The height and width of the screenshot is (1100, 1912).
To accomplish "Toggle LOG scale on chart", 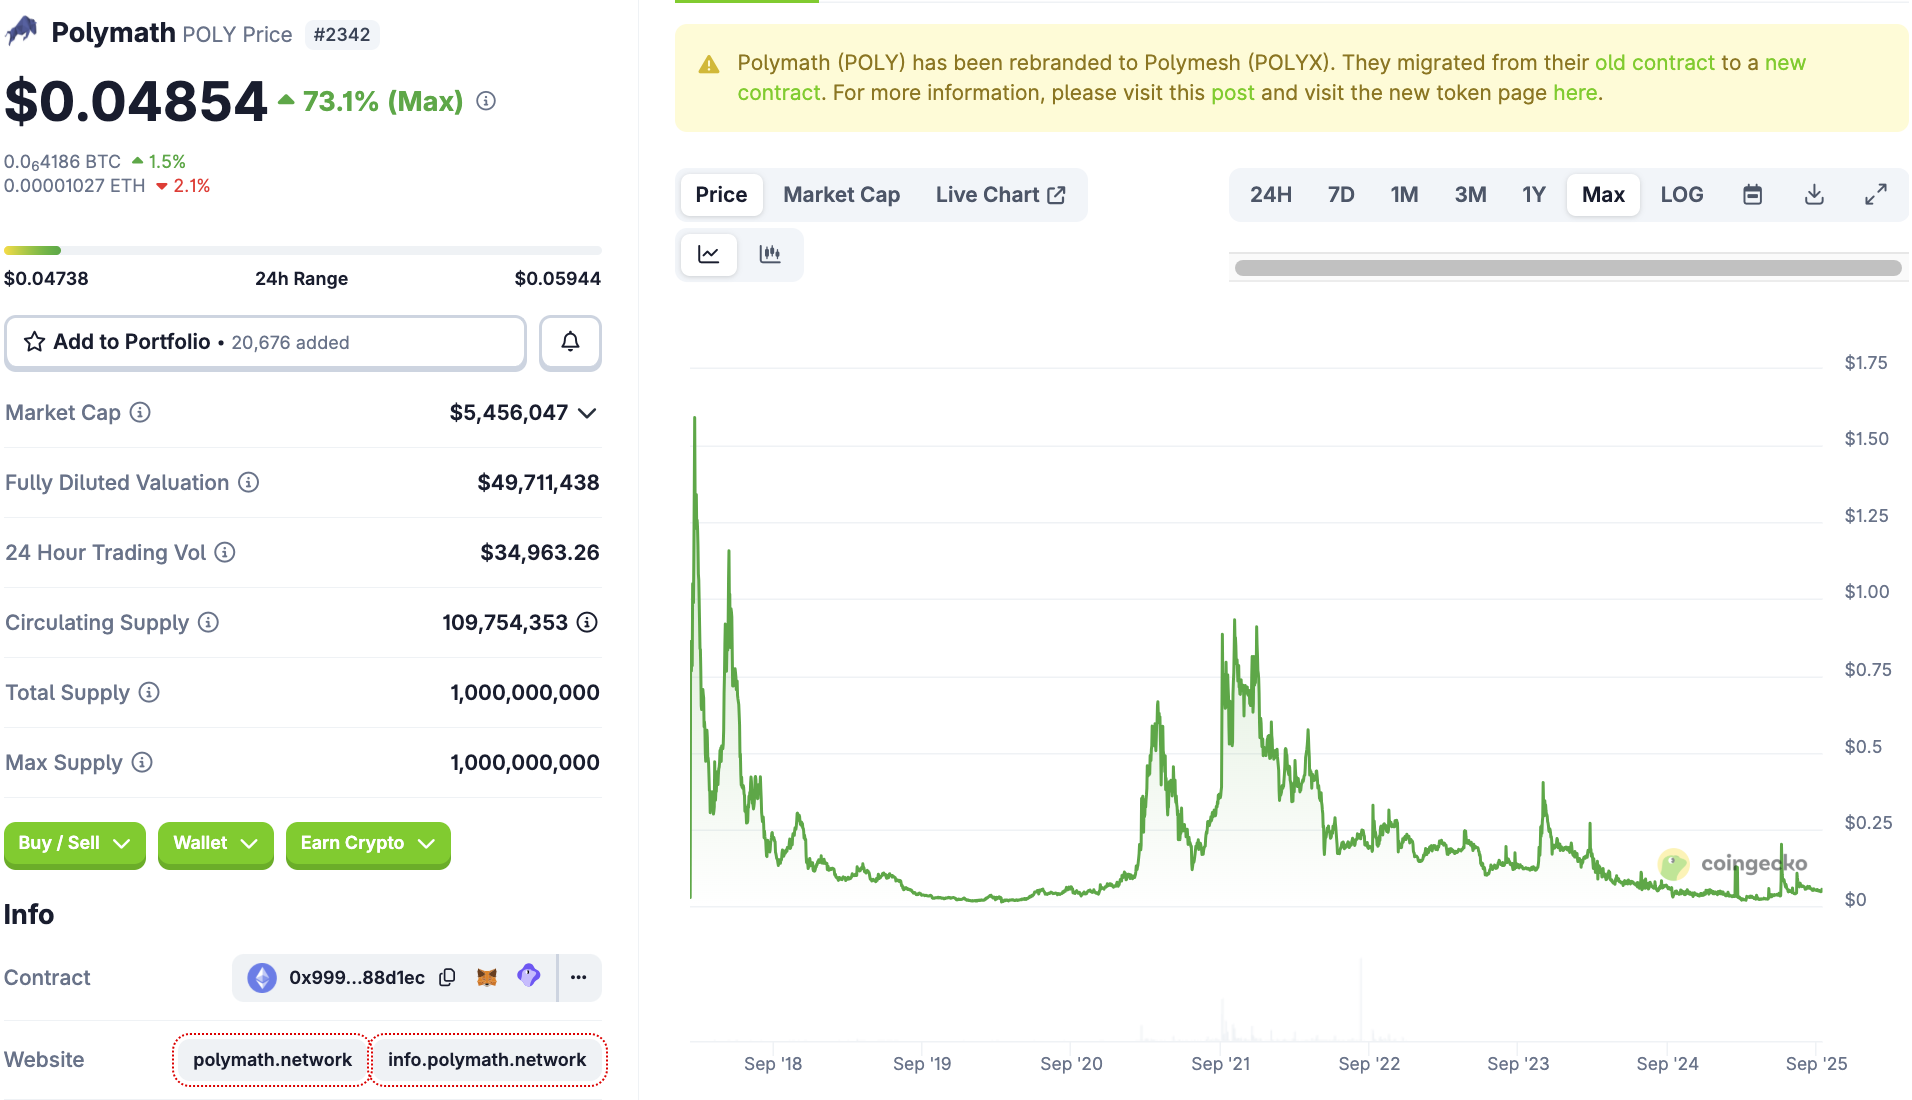I will point(1681,195).
